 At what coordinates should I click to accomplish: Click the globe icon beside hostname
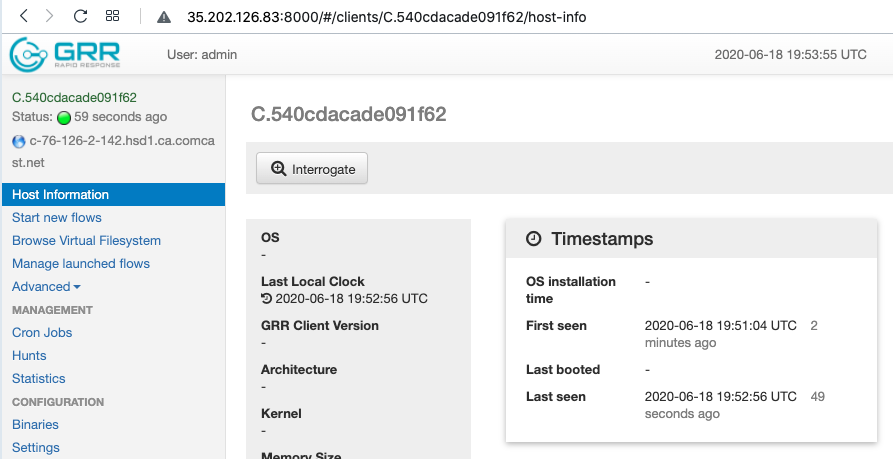[19, 141]
